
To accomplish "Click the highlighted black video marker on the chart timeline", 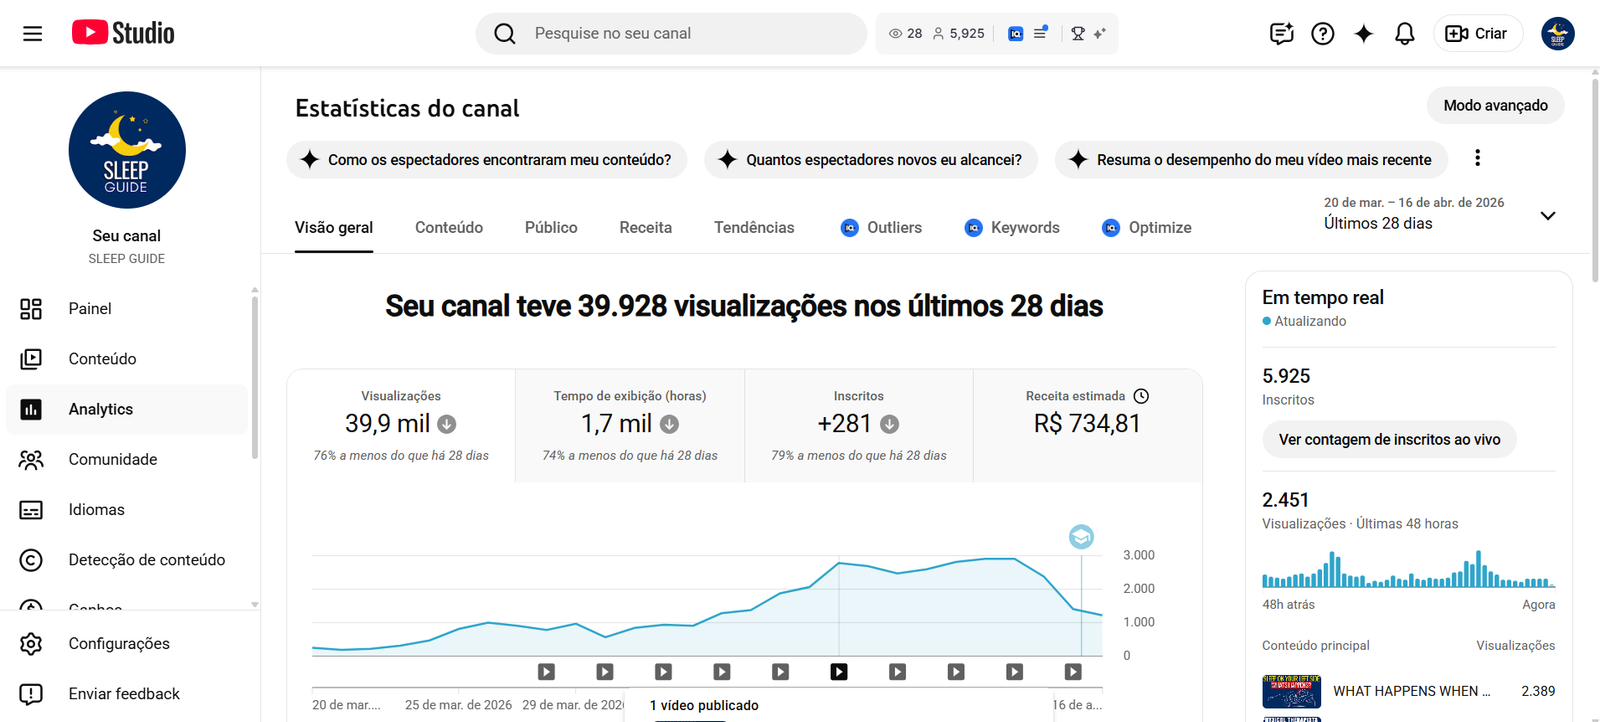I will (x=839, y=672).
